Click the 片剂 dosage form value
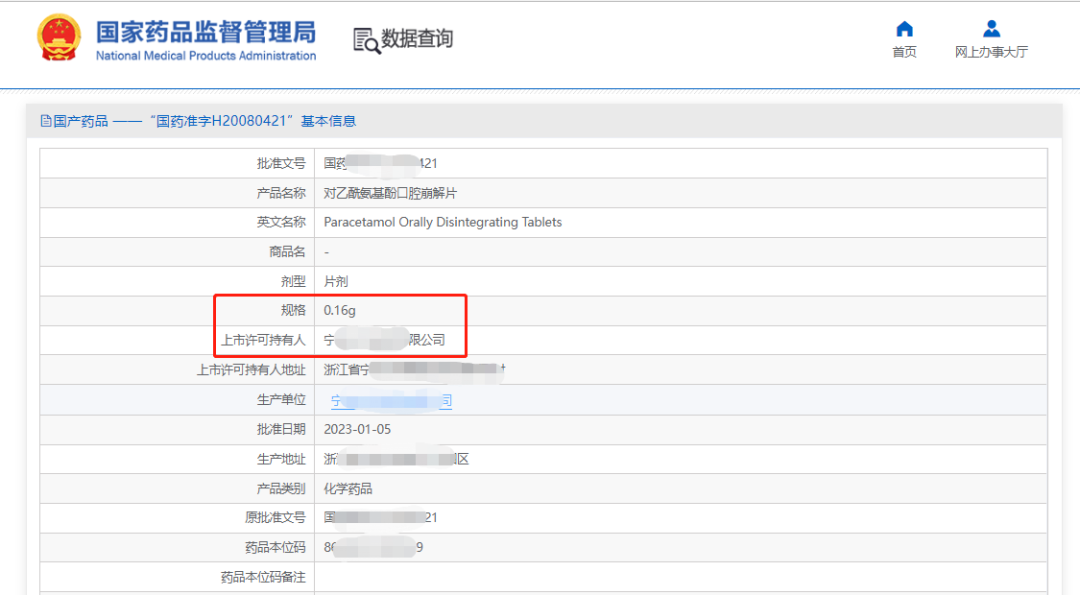 point(336,282)
